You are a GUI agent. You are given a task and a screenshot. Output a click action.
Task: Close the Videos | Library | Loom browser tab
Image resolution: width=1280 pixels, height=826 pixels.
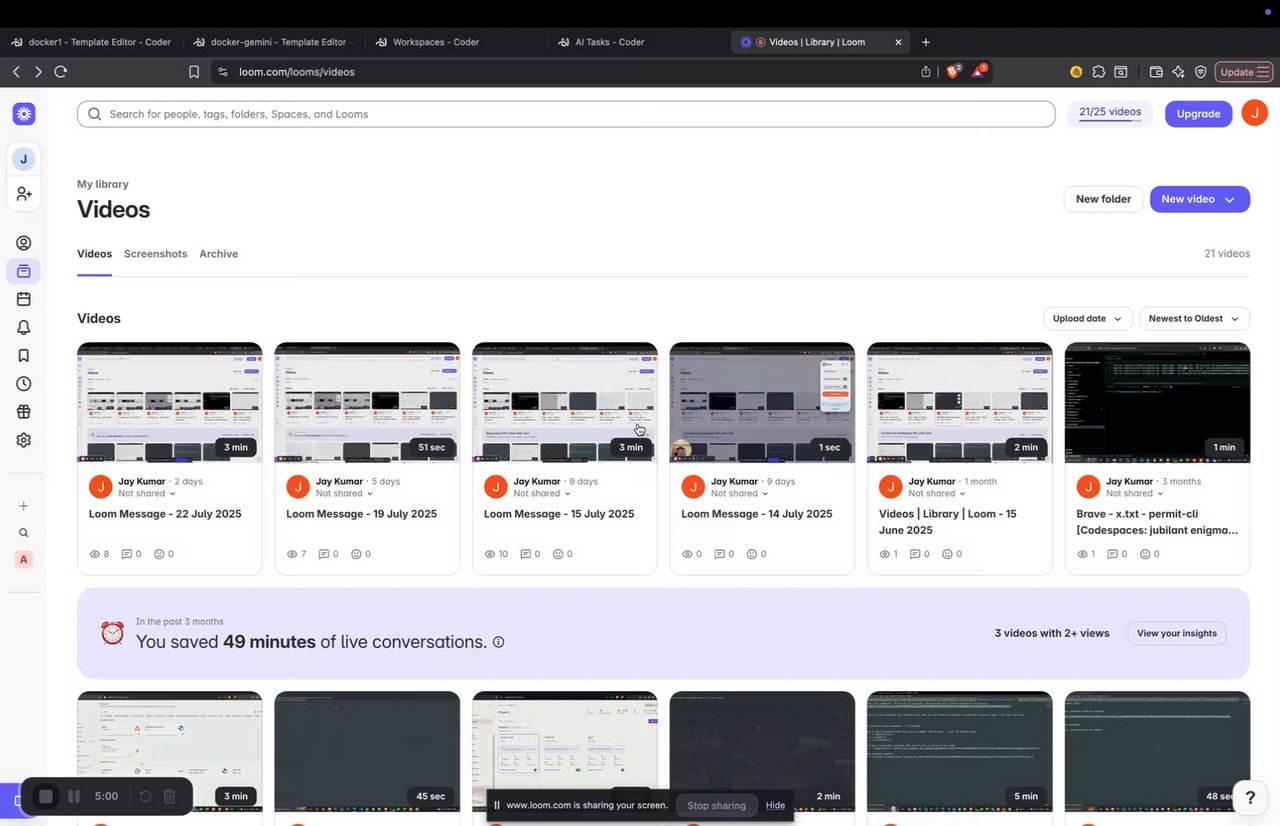click(898, 42)
